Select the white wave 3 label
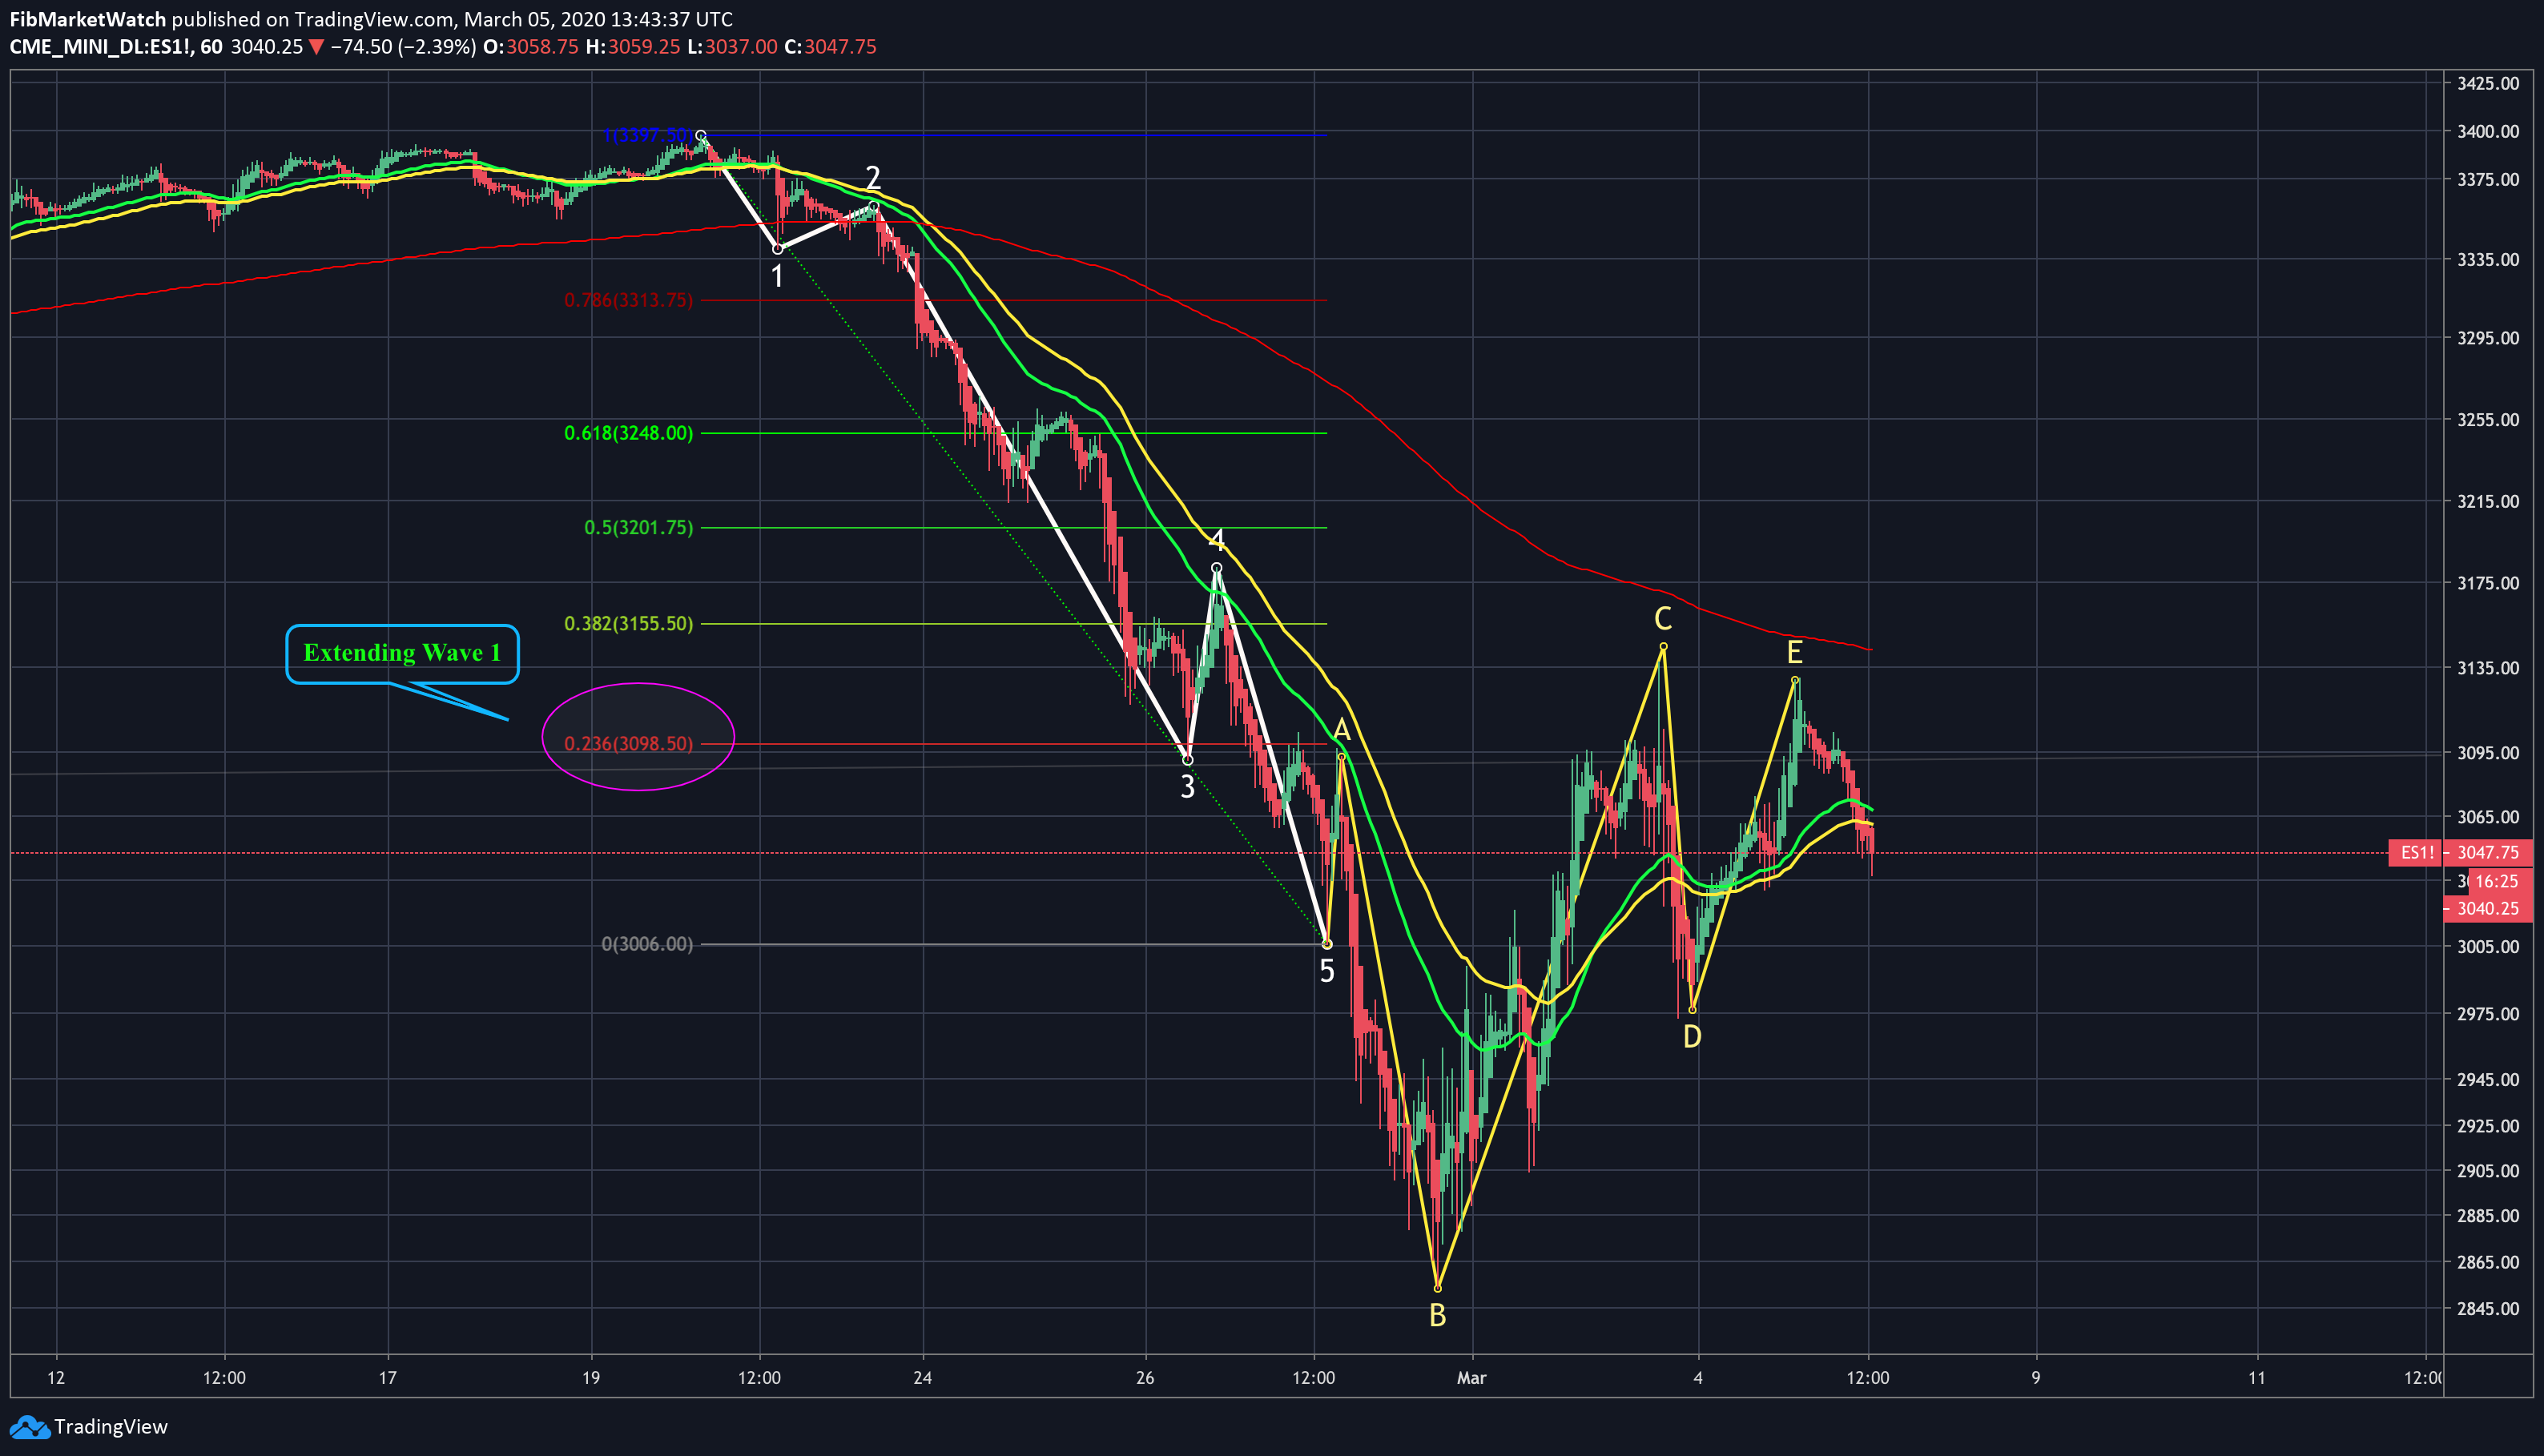2544x1456 pixels. (x=1187, y=787)
